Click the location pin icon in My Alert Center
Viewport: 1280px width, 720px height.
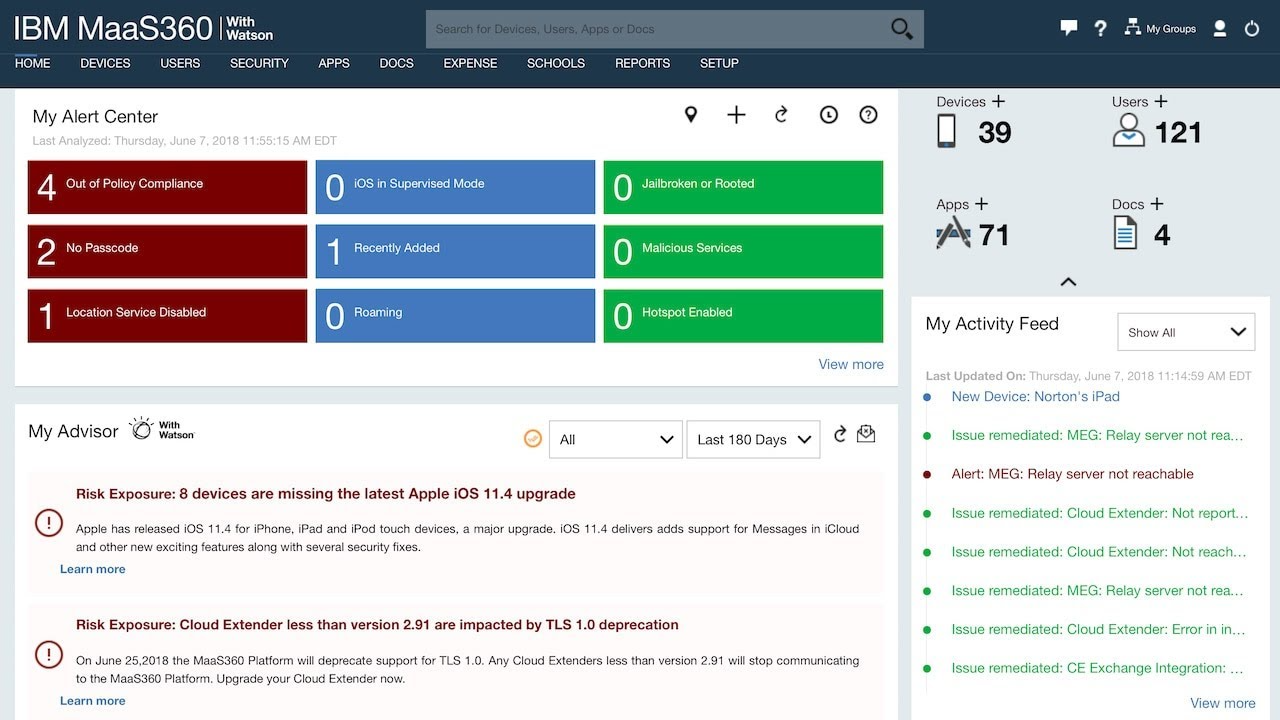pos(691,114)
